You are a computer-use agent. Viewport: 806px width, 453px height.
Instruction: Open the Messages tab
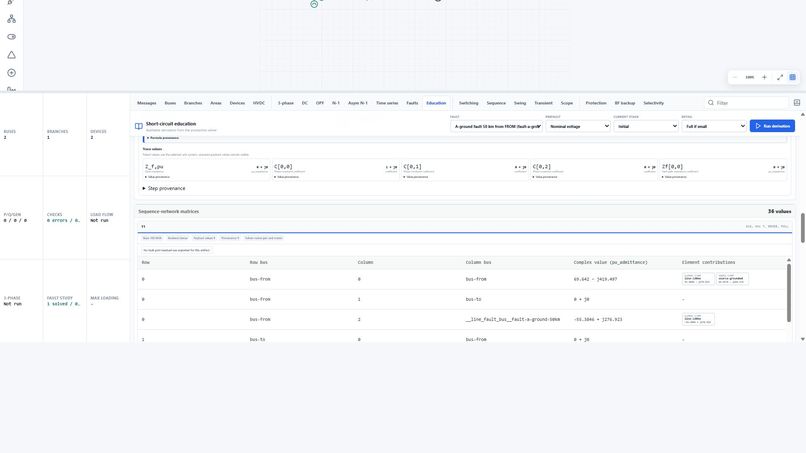146,103
